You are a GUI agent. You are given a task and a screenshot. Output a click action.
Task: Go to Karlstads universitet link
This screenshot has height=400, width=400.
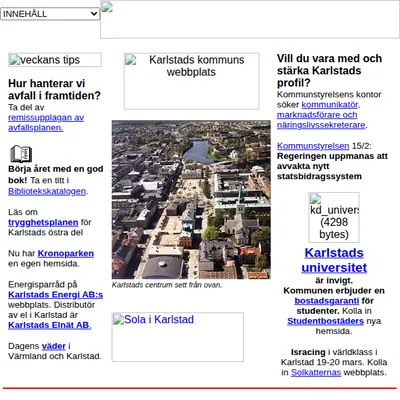[334, 260]
